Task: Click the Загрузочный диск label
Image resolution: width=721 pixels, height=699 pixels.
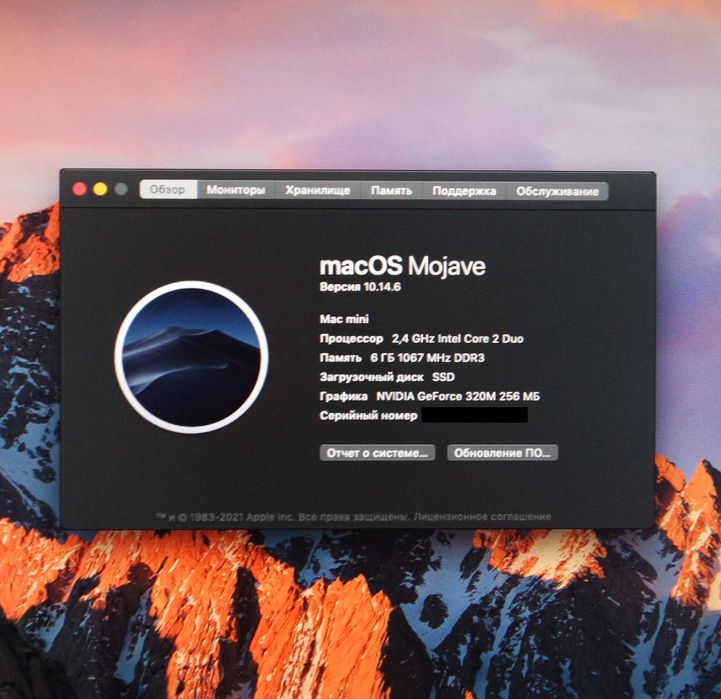Action: (x=372, y=377)
